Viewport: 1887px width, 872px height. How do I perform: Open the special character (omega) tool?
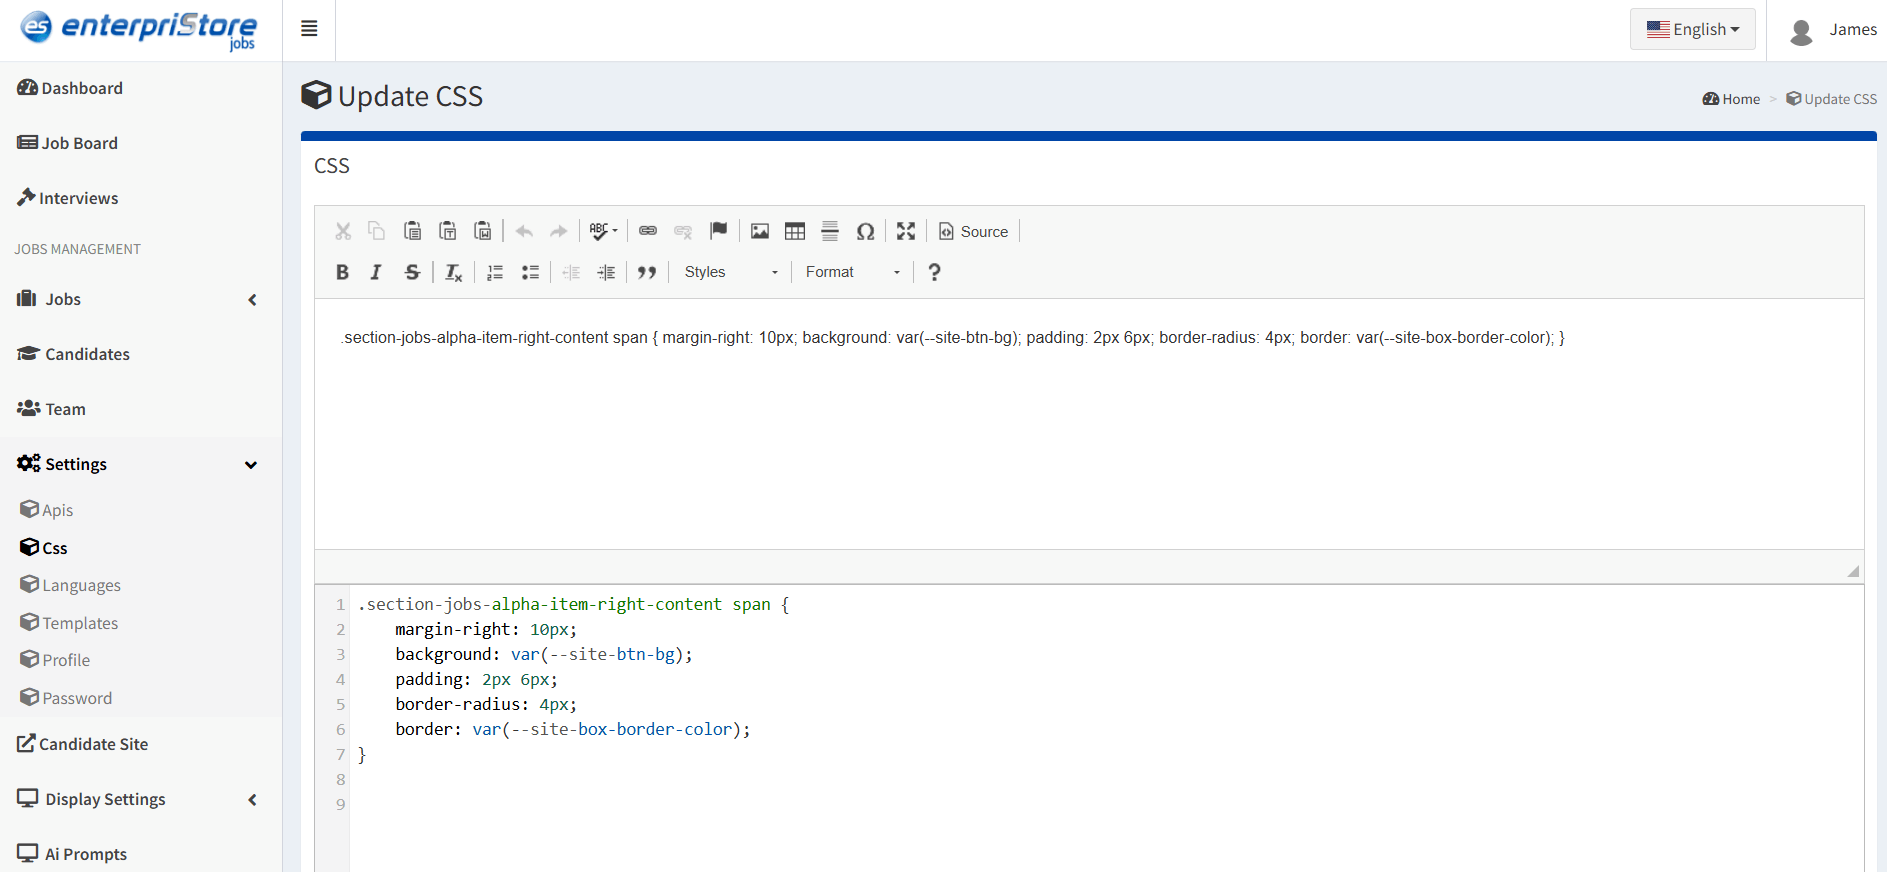(x=865, y=231)
